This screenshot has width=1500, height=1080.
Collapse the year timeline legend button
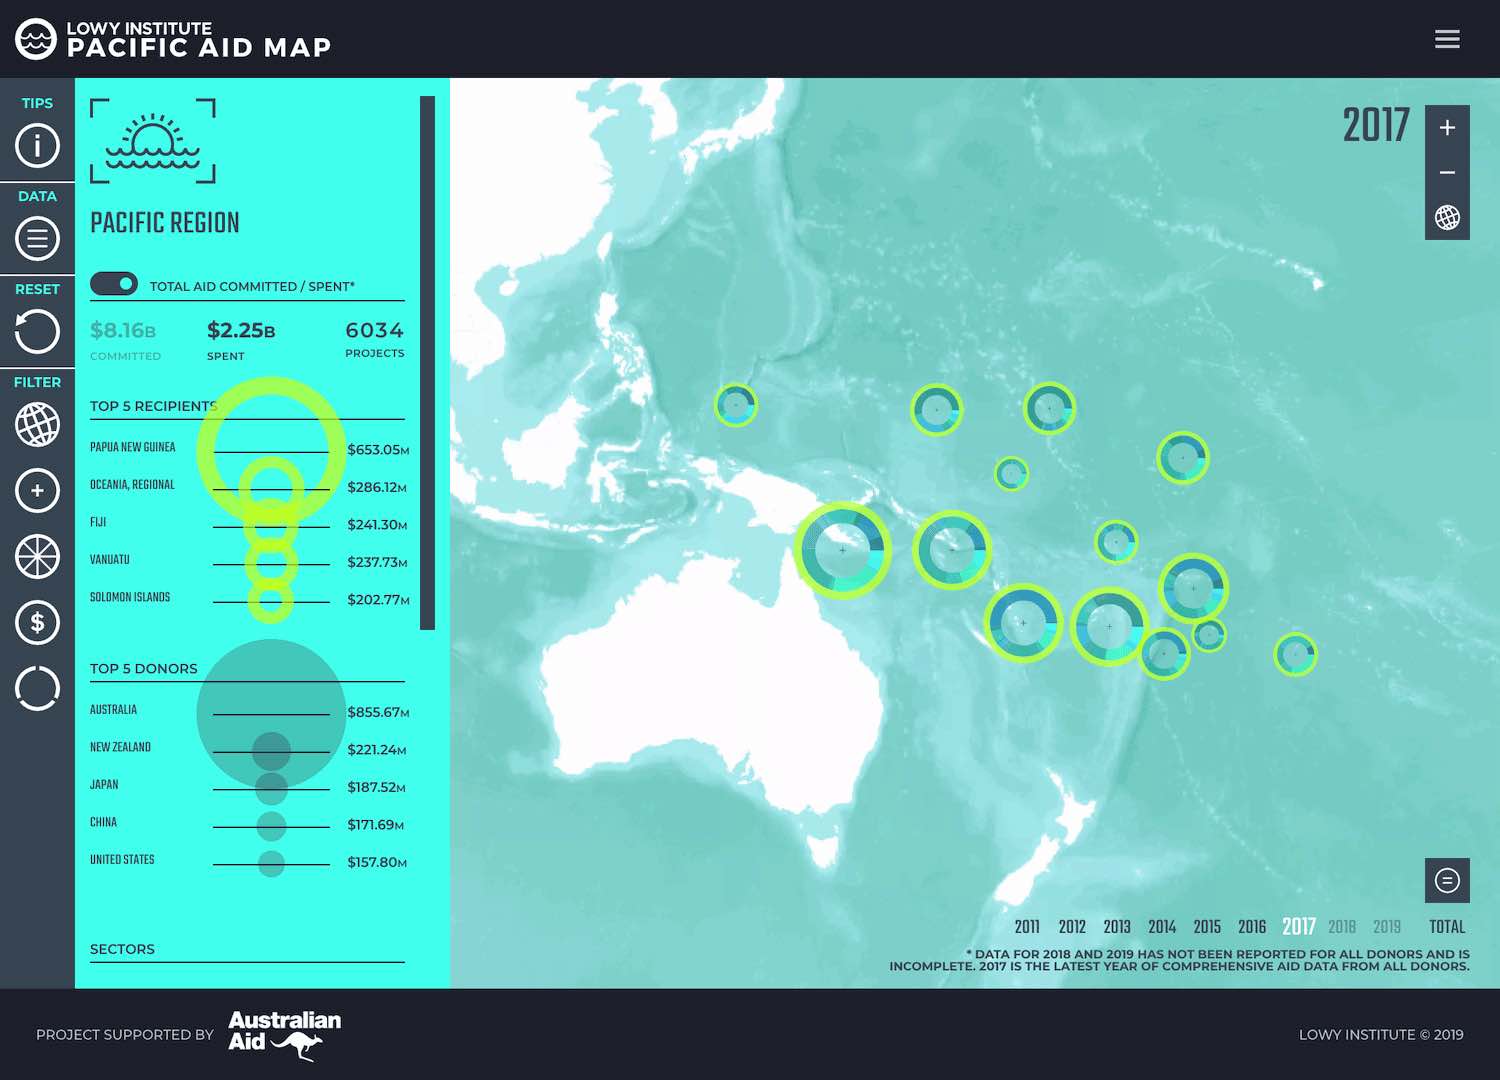point(1447,880)
